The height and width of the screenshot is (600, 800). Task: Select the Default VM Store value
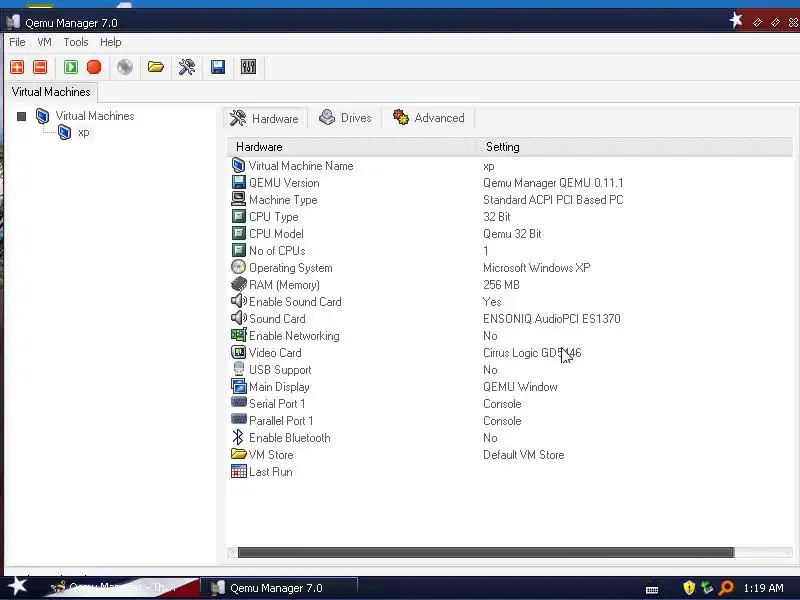[523, 455]
